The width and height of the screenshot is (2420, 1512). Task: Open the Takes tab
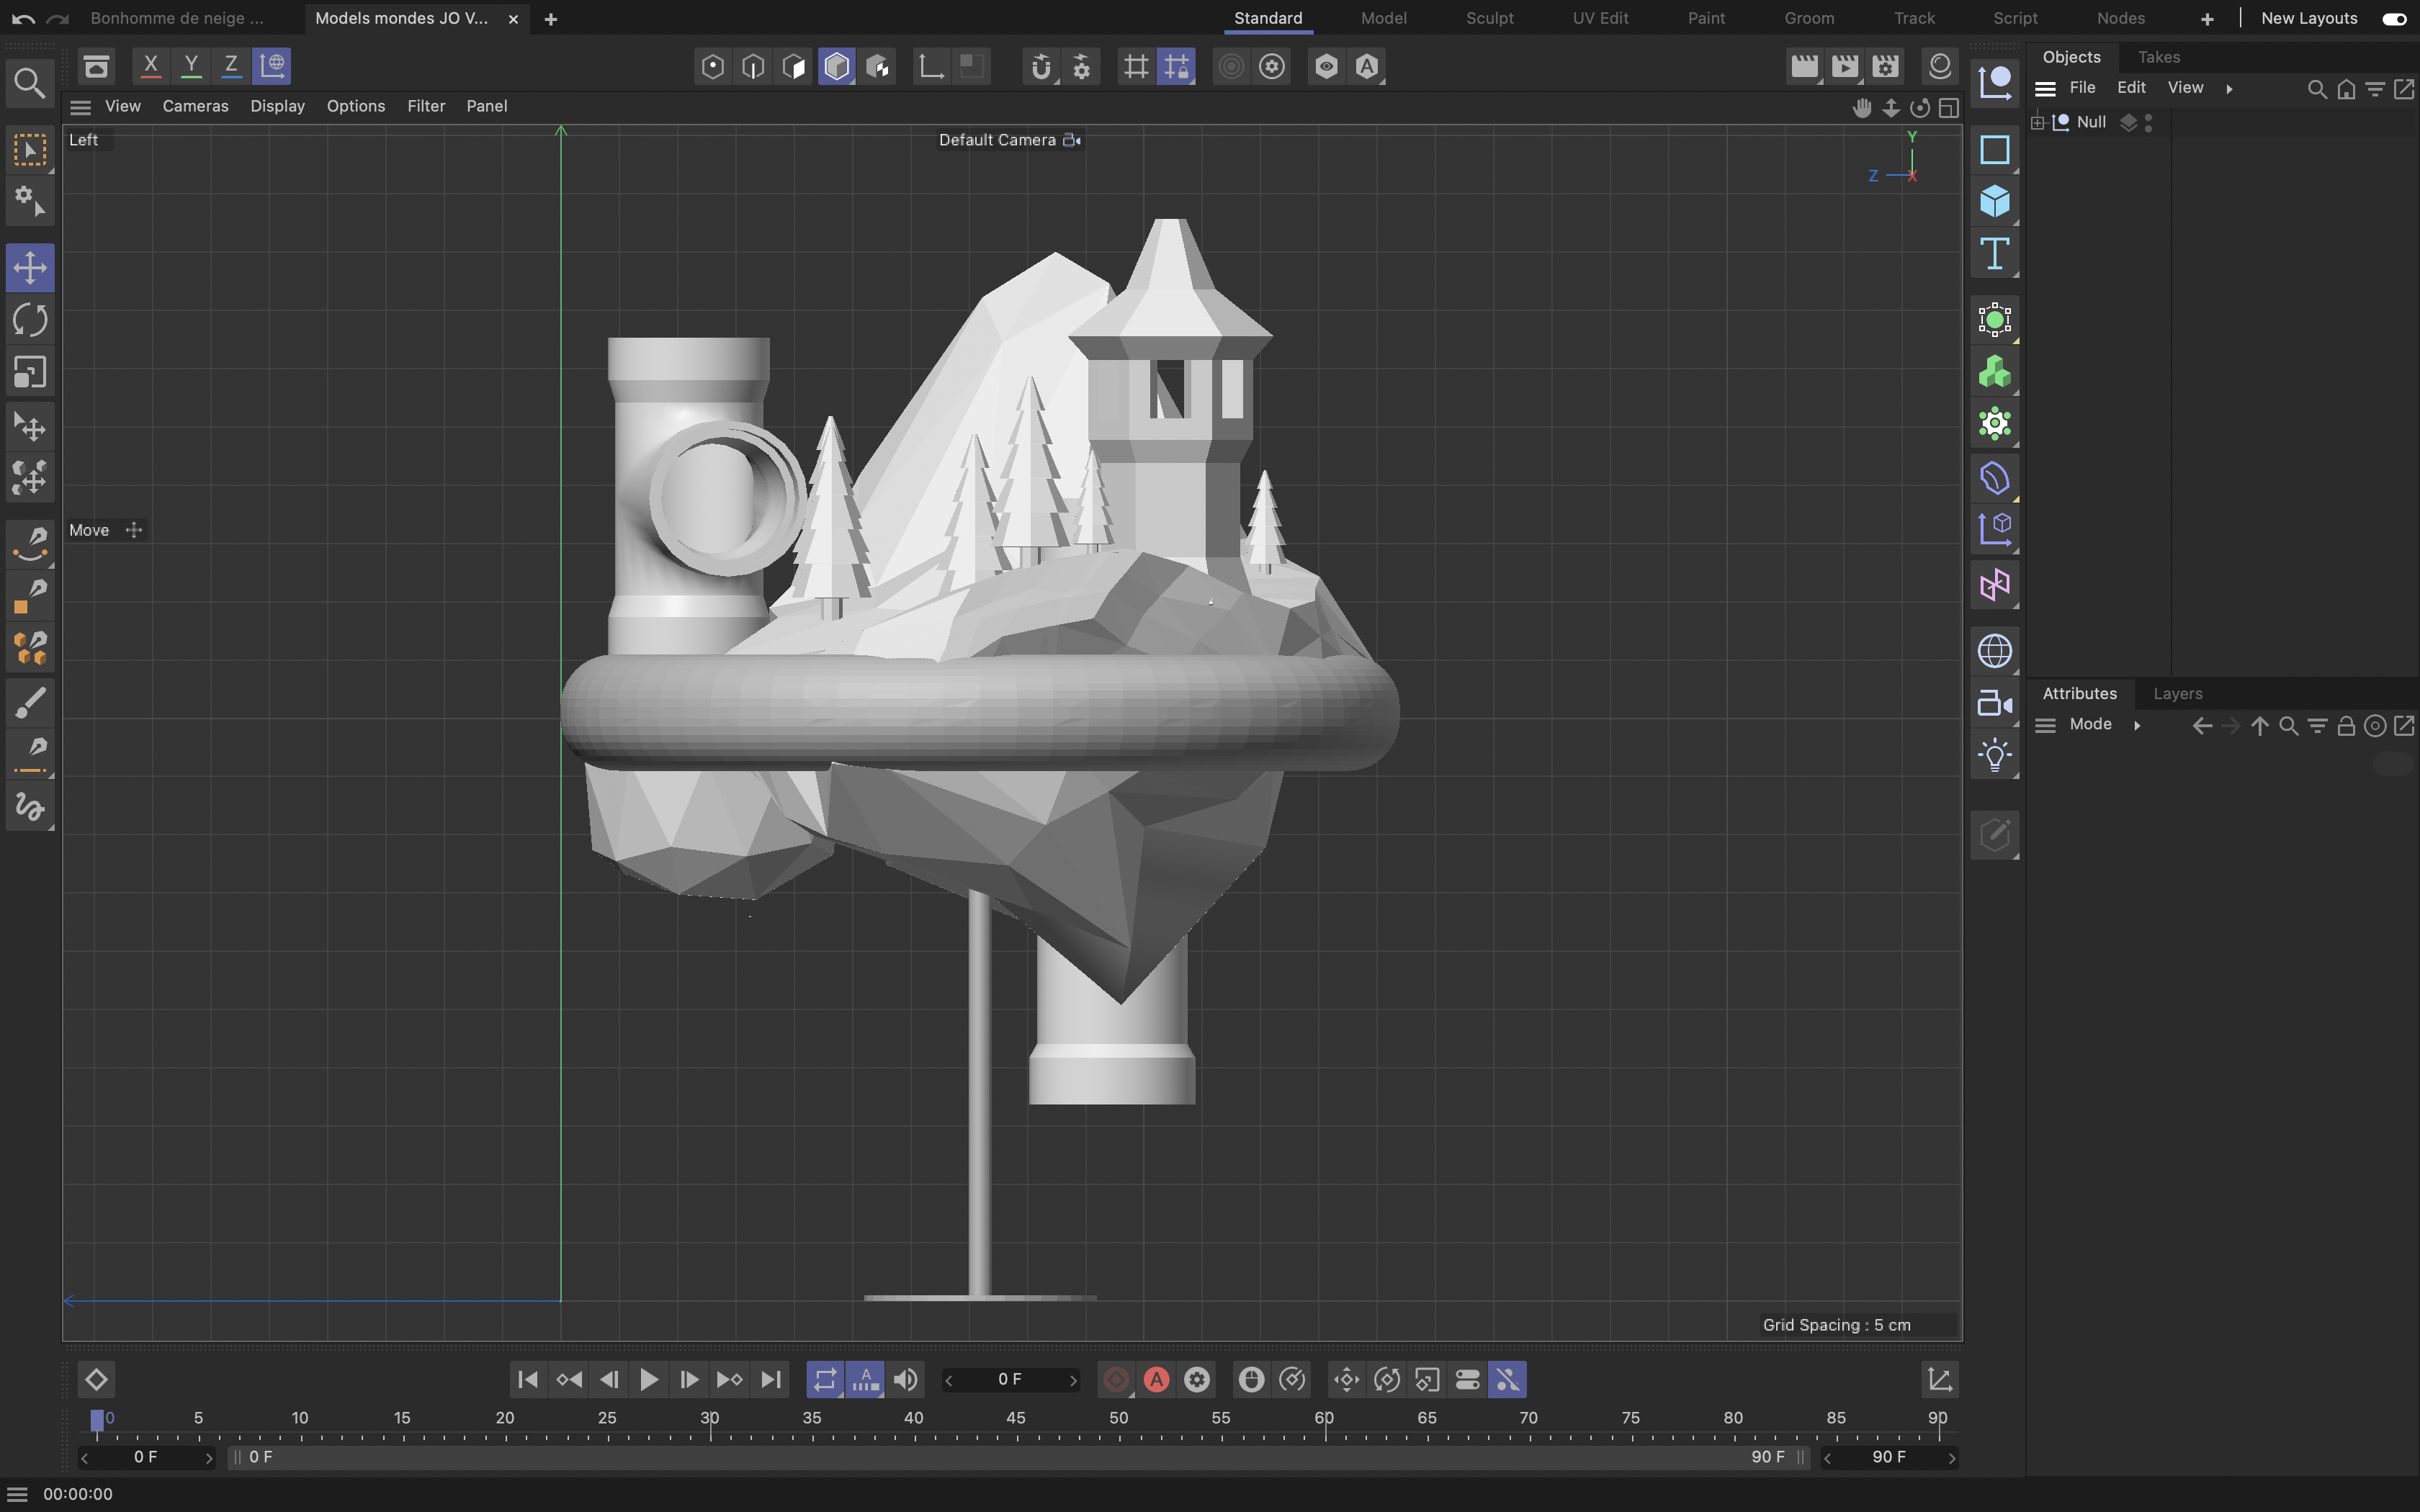point(2158,57)
